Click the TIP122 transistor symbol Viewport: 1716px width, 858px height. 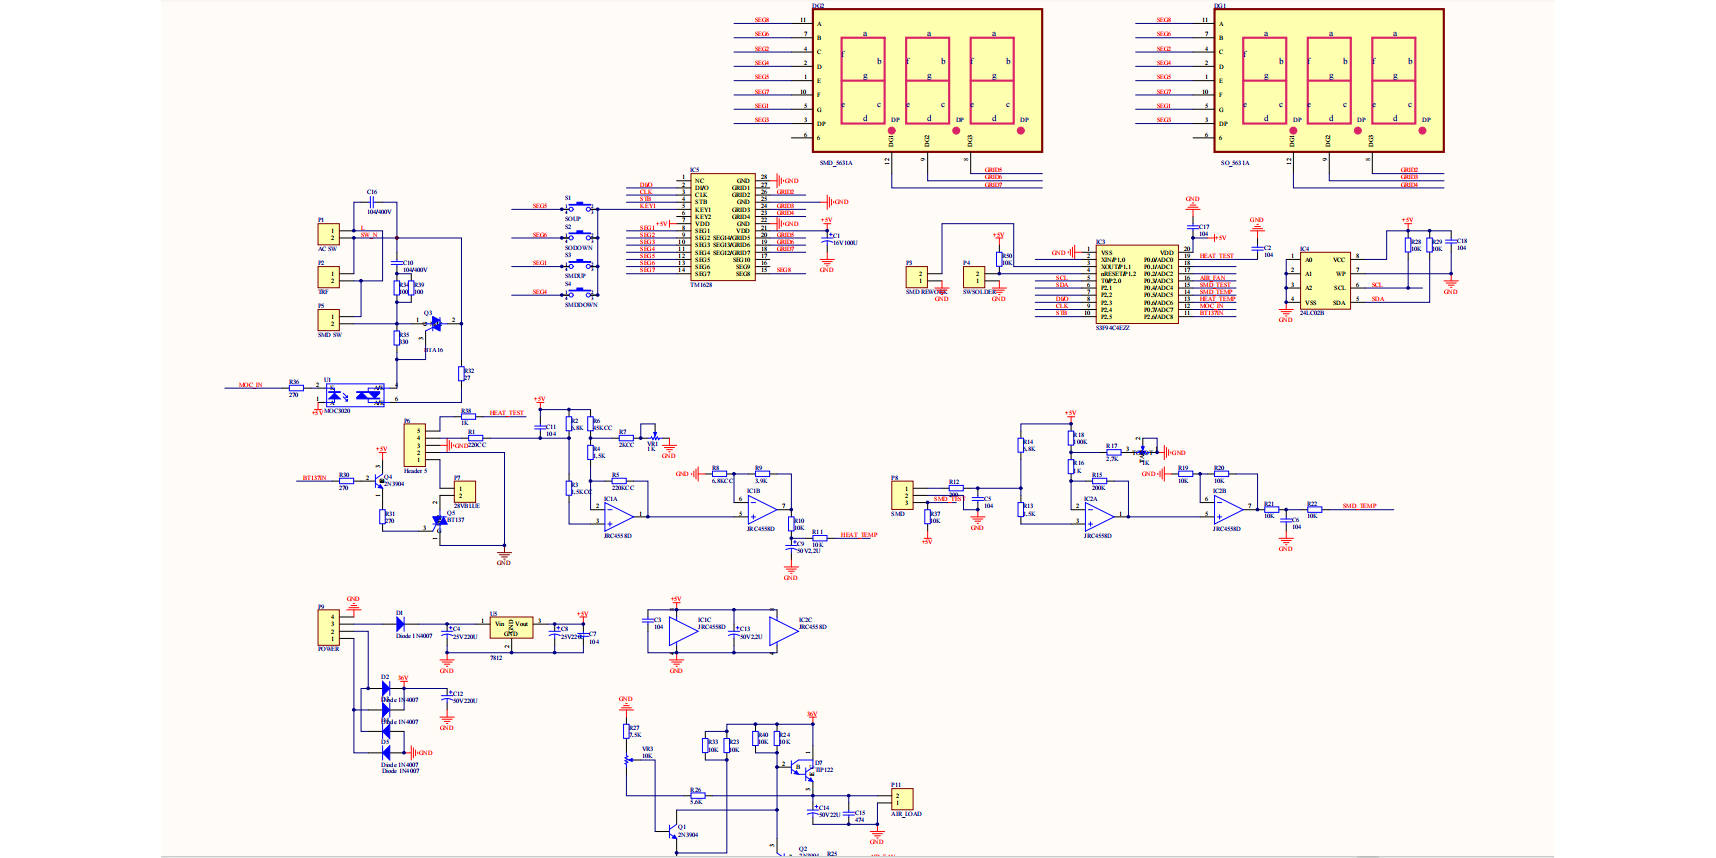(801, 769)
